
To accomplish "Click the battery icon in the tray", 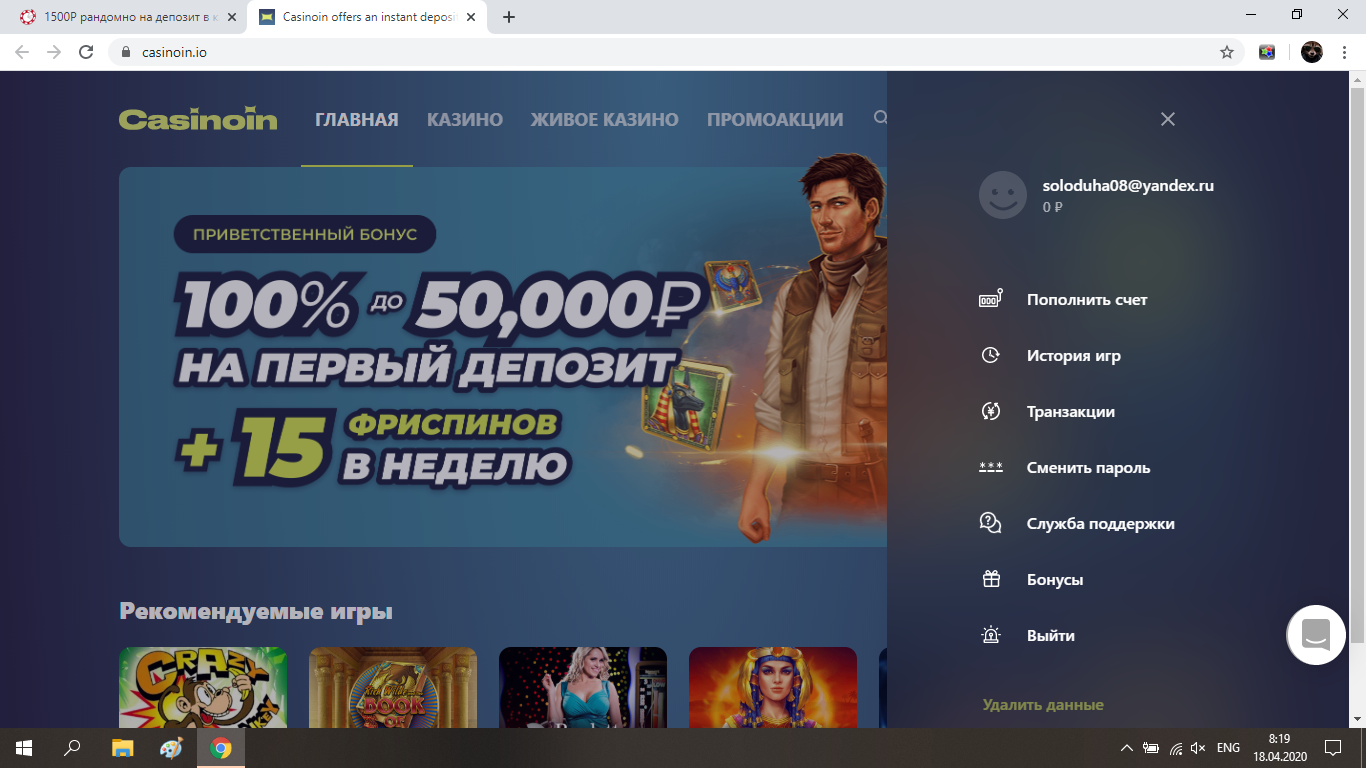I will click(1151, 748).
